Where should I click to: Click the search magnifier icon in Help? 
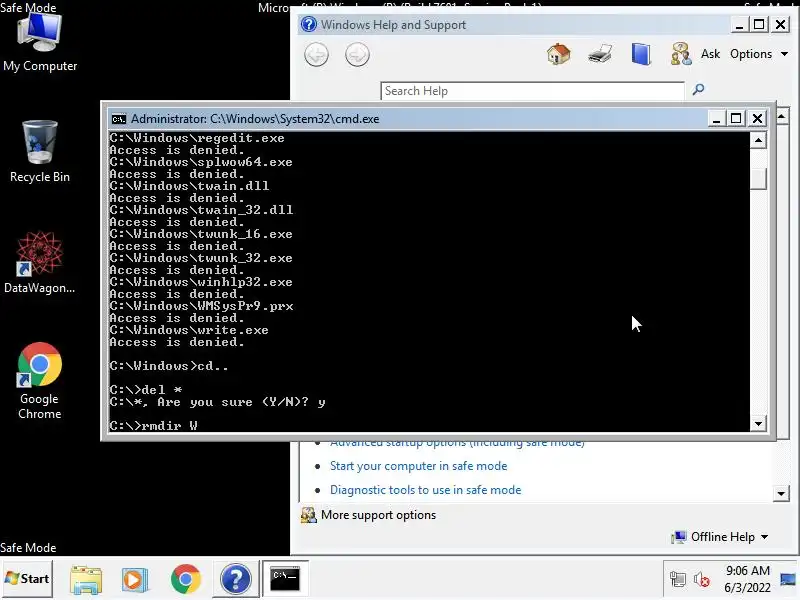point(698,90)
